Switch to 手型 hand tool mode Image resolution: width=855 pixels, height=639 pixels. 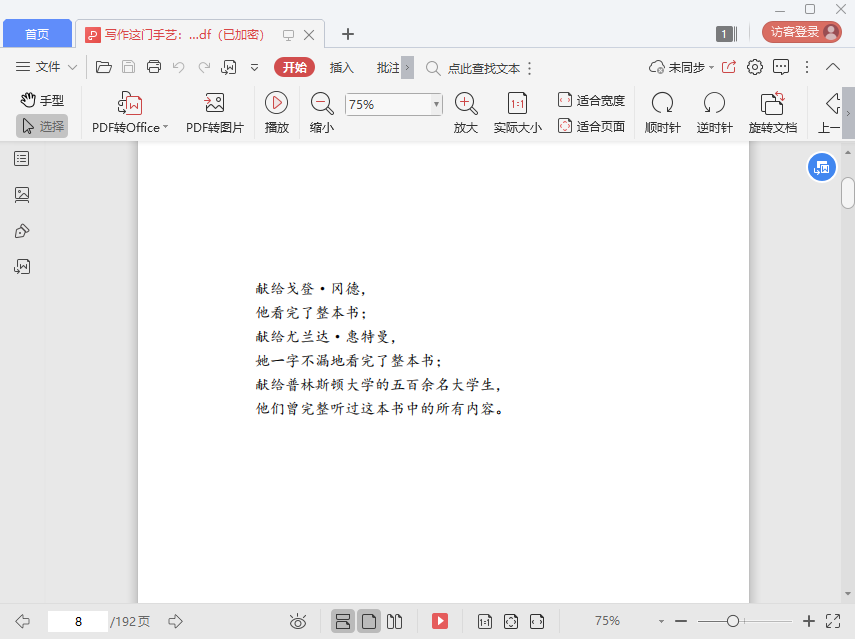coord(42,100)
